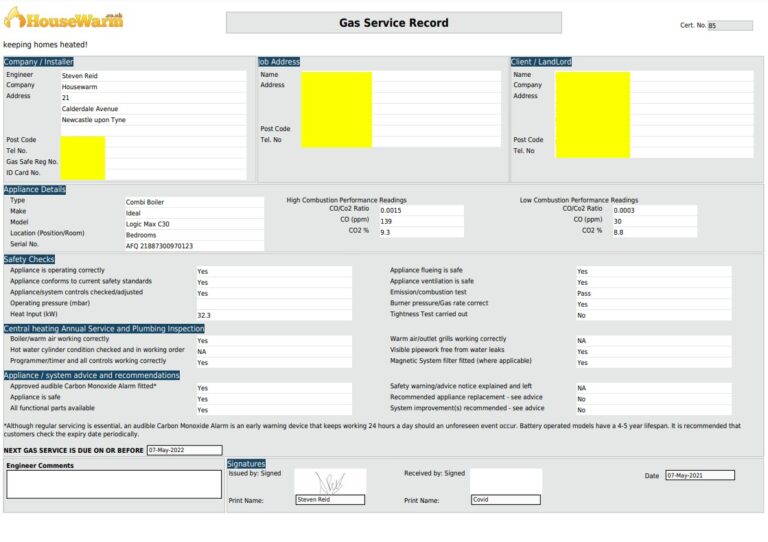Viewport: 768px width, 542px height.
Task: Click the HouseWarm flame logo
Action: [64, 19]
